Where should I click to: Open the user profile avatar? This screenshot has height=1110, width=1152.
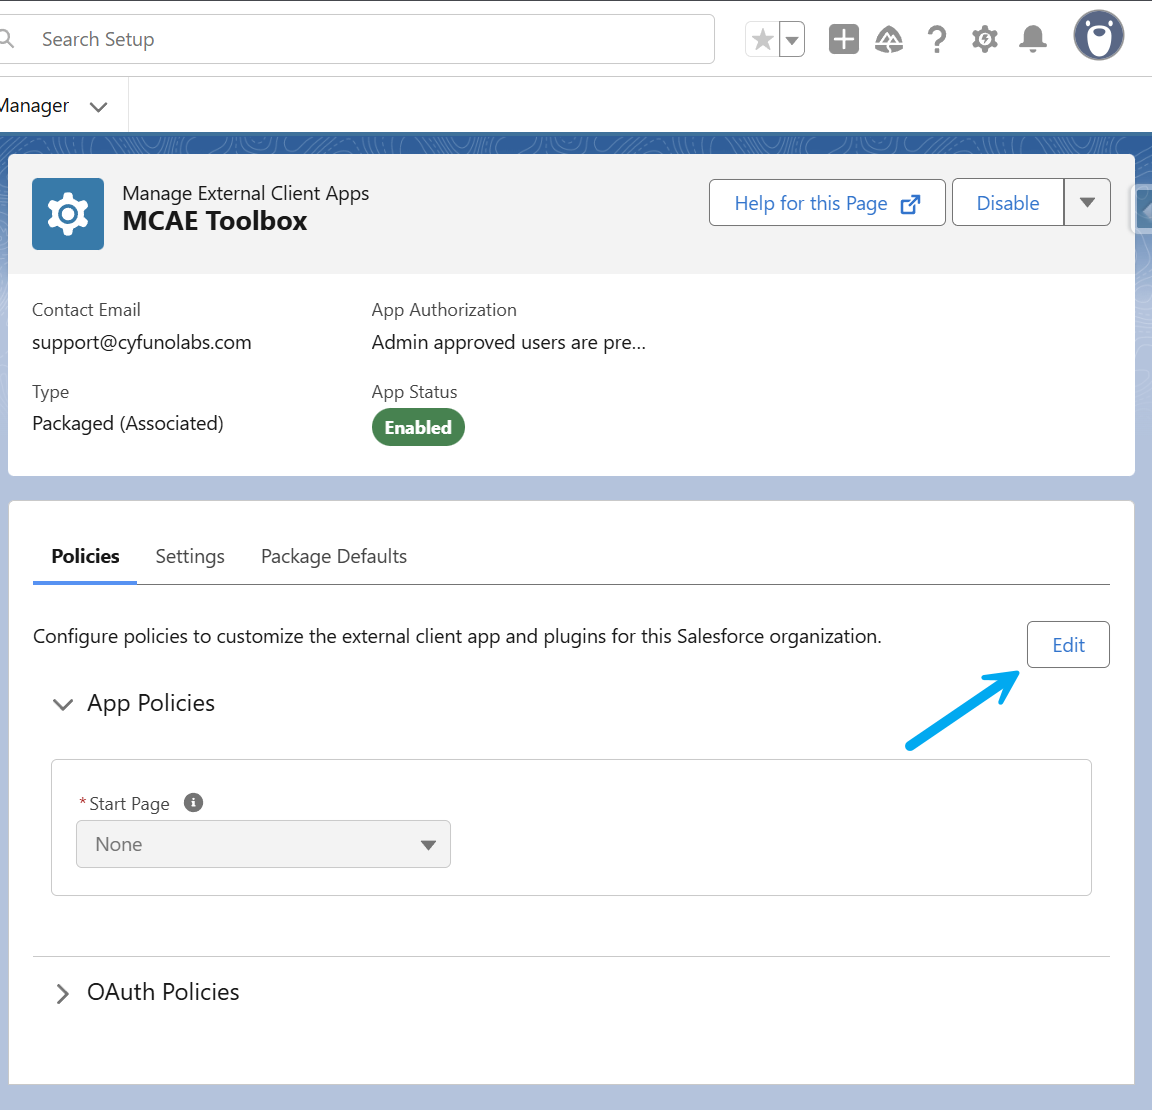coord(1098,35)
